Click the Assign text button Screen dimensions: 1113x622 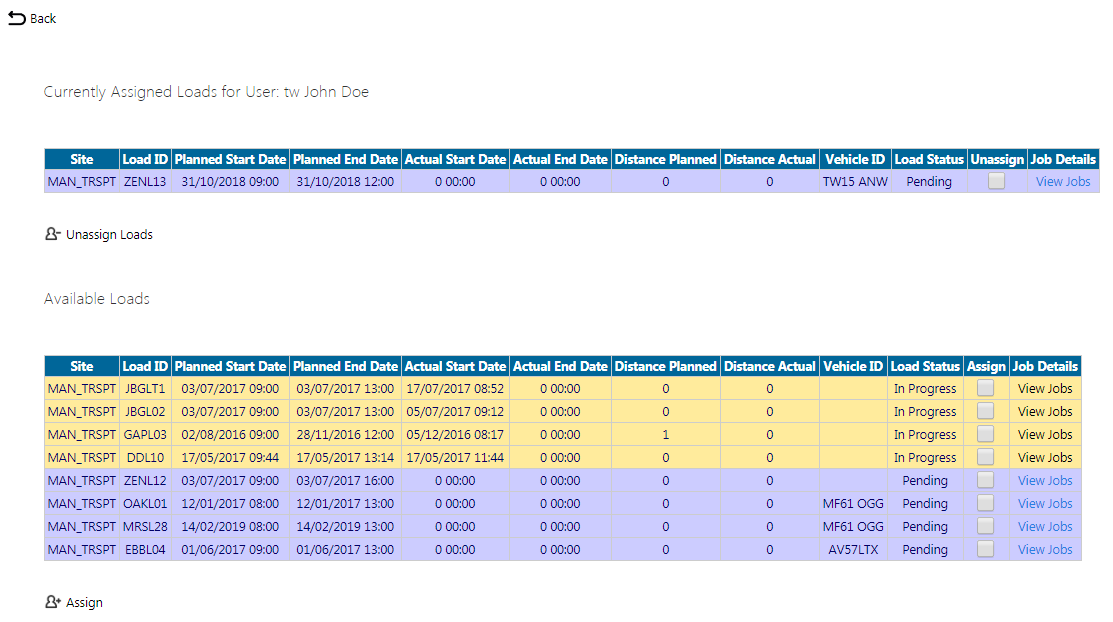click(x=84, y=603)
